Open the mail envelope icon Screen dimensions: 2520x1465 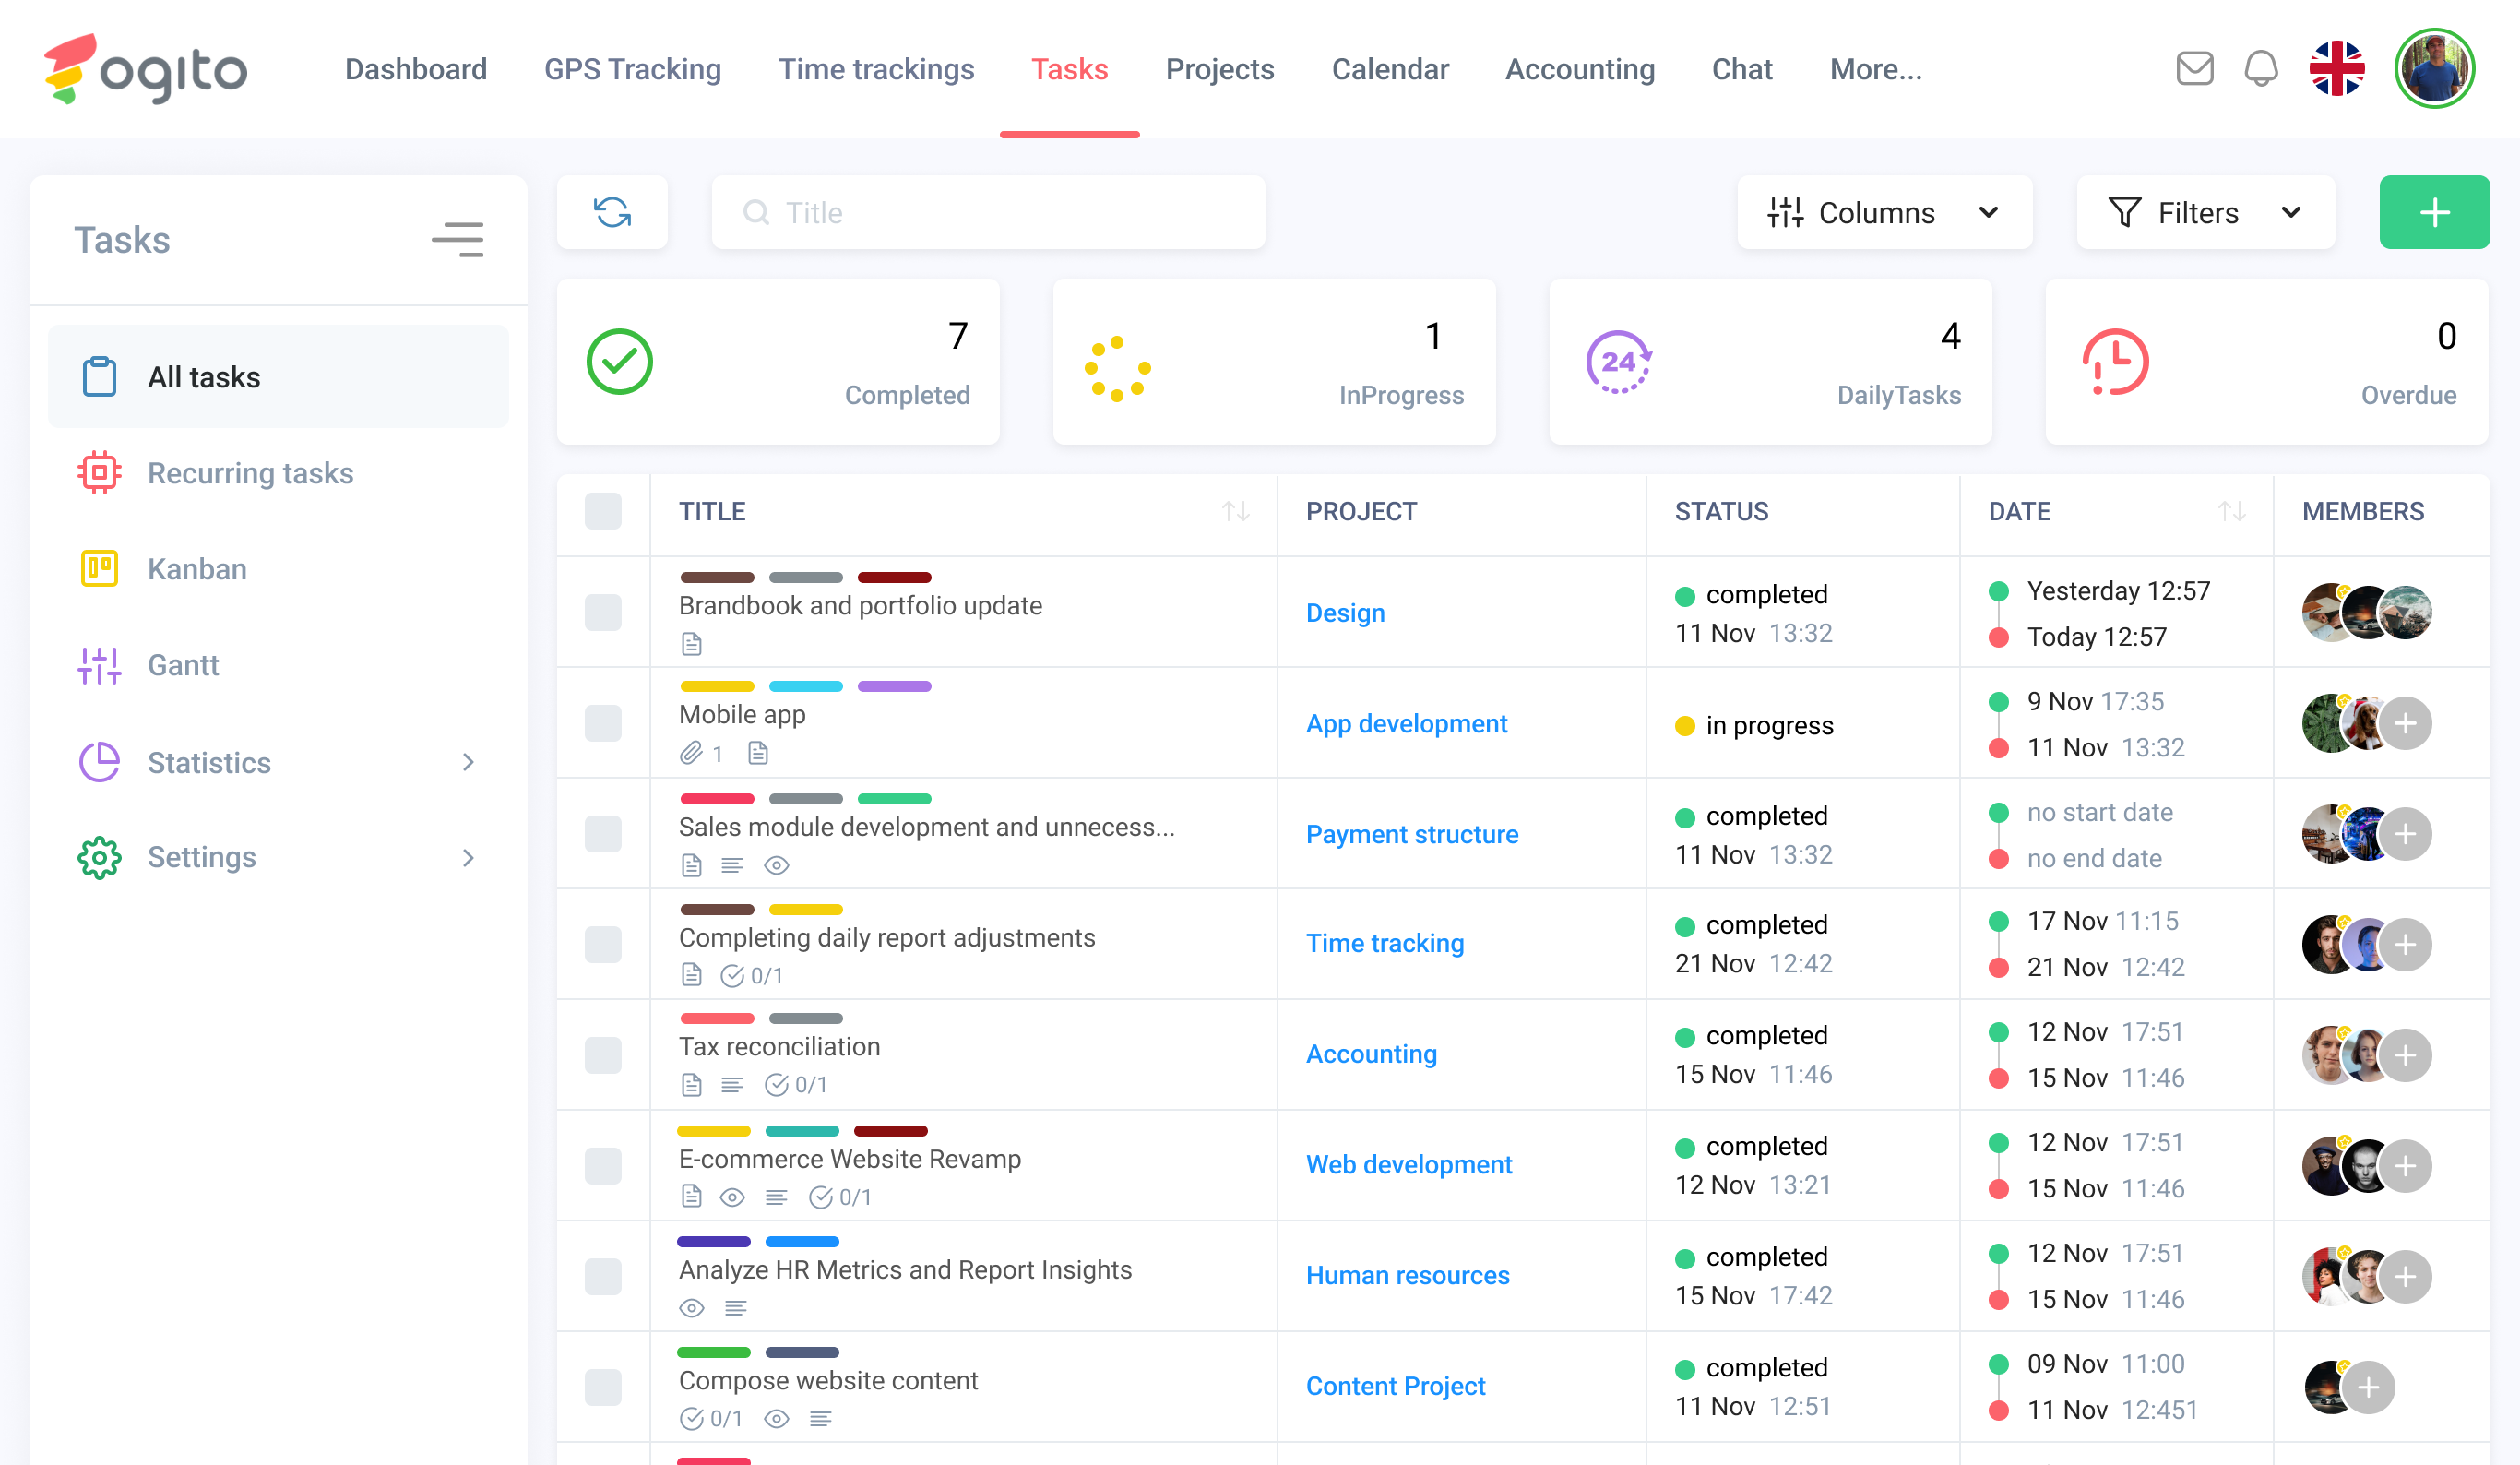(2194, 69)
